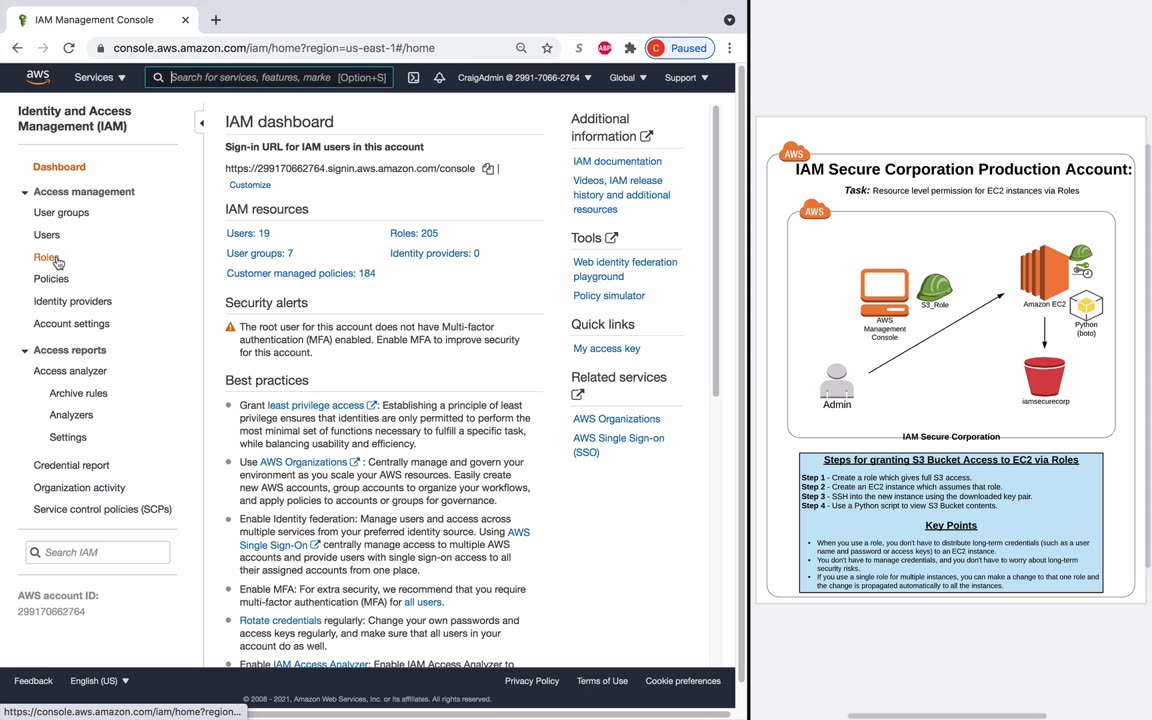Collapse the Access reports section
Image resolution: width=1152 pixels, height=720 pixels.
(x=24, y=351)
